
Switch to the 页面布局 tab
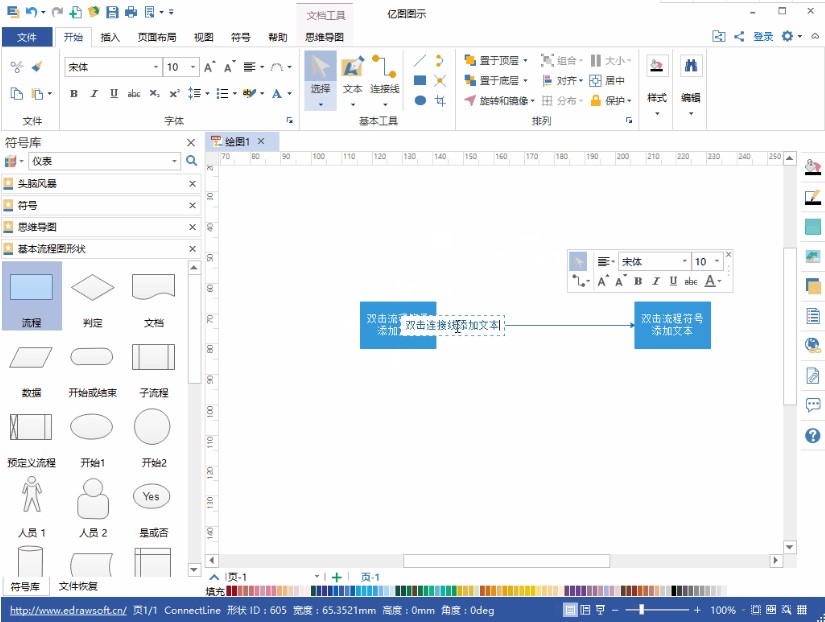(156, 37)
